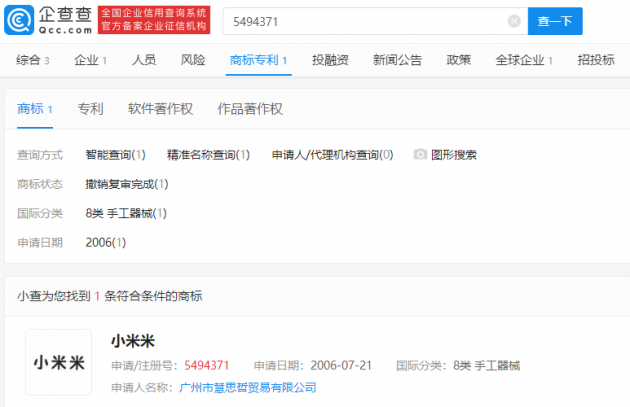Click registration number 5494371 in result
630x407 pixels.
[x=207, y=365]
